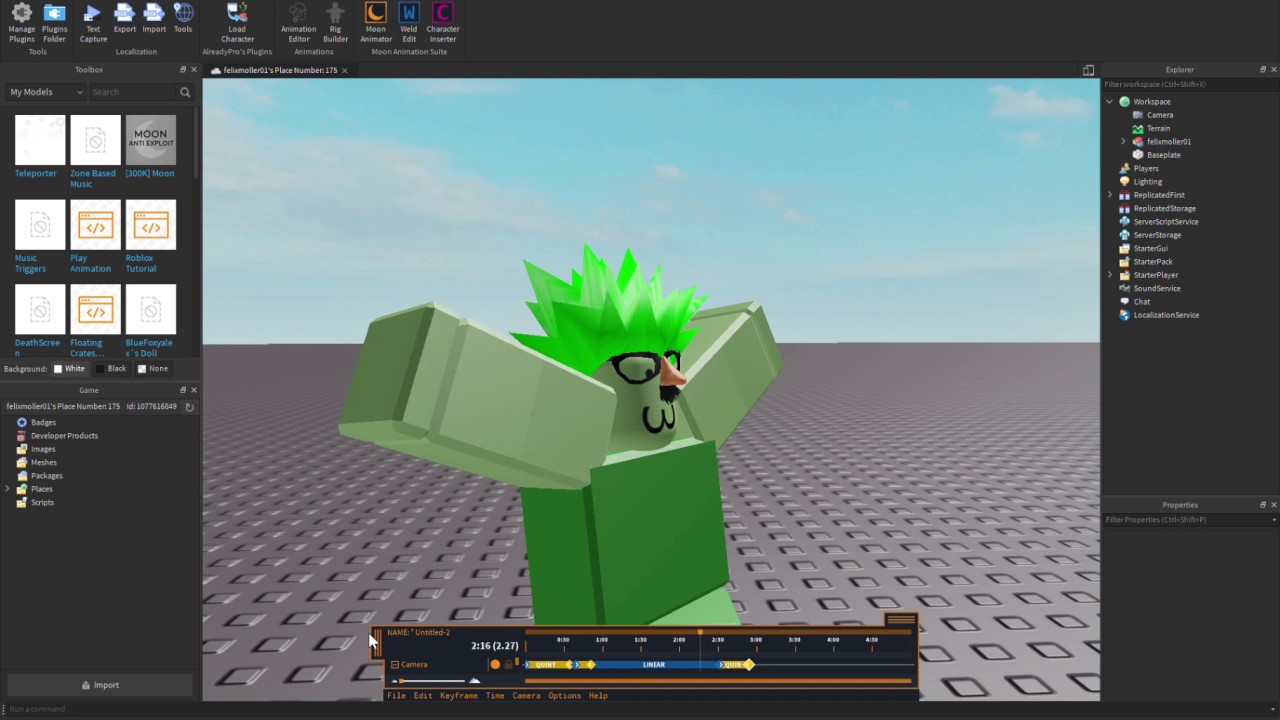The height and width of the screenshot is (720, 1280).
Task: Open the Animation Editor
Action: point(298,22)
